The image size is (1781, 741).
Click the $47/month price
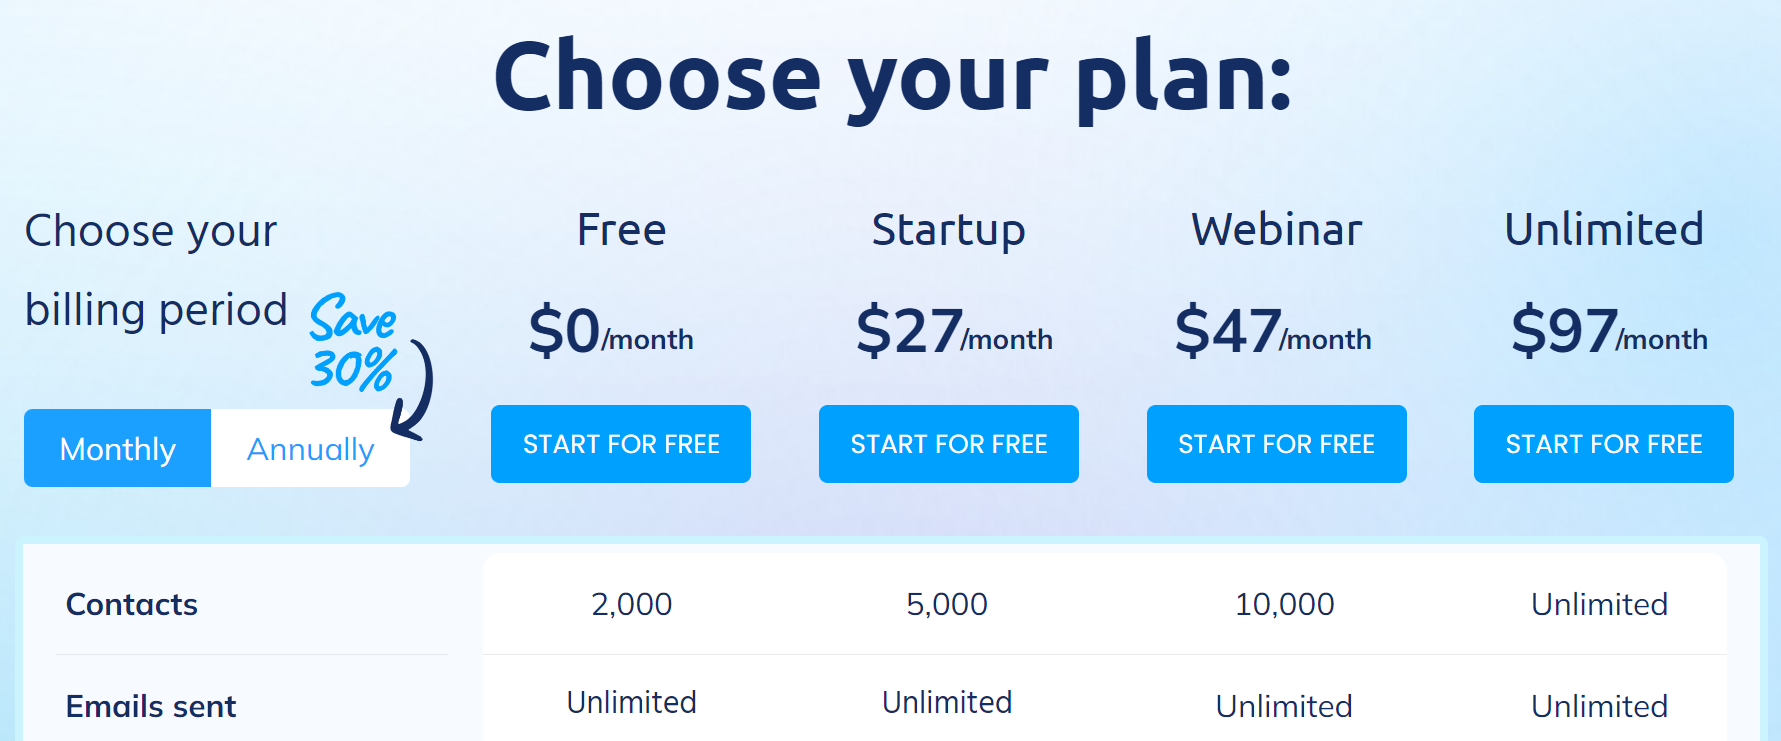point(1273,331)
